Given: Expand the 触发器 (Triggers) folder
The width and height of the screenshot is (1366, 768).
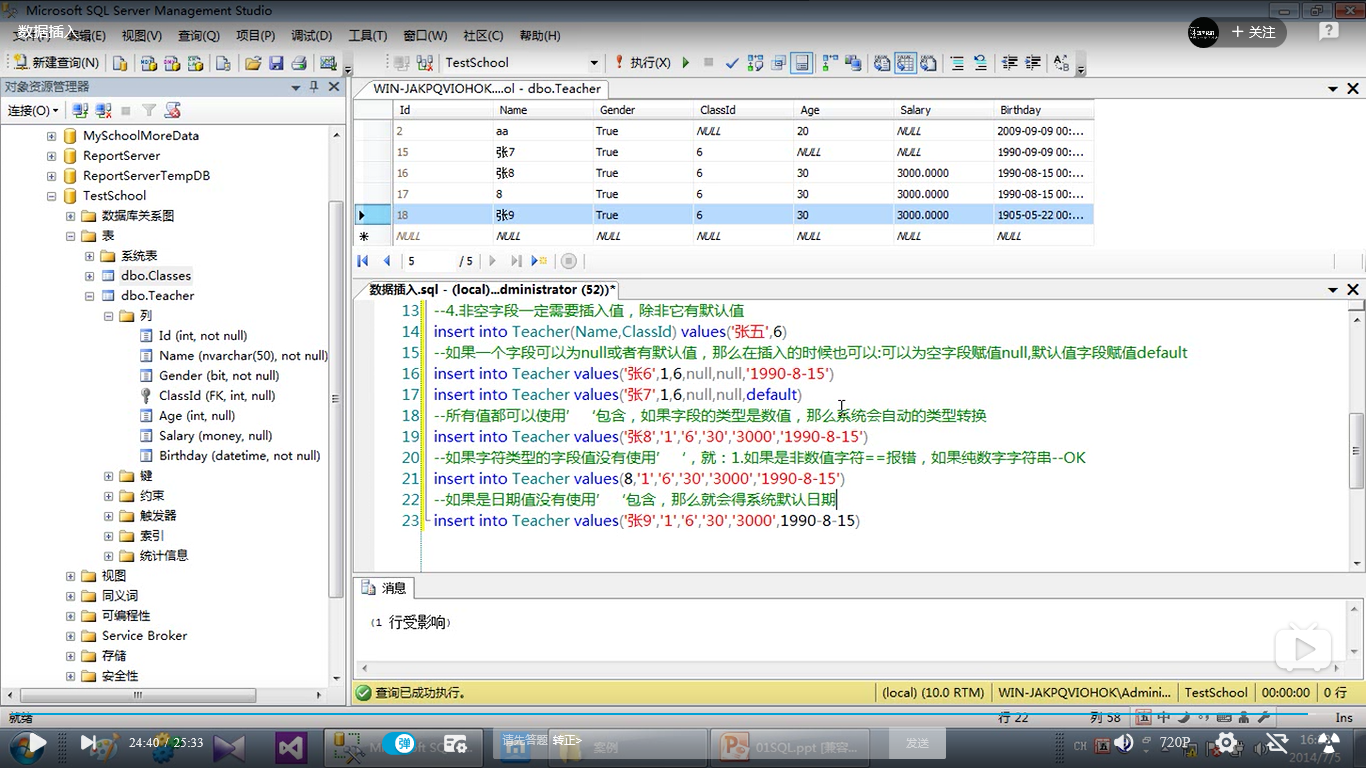Looking at the screenshot, I should [108, 515].
